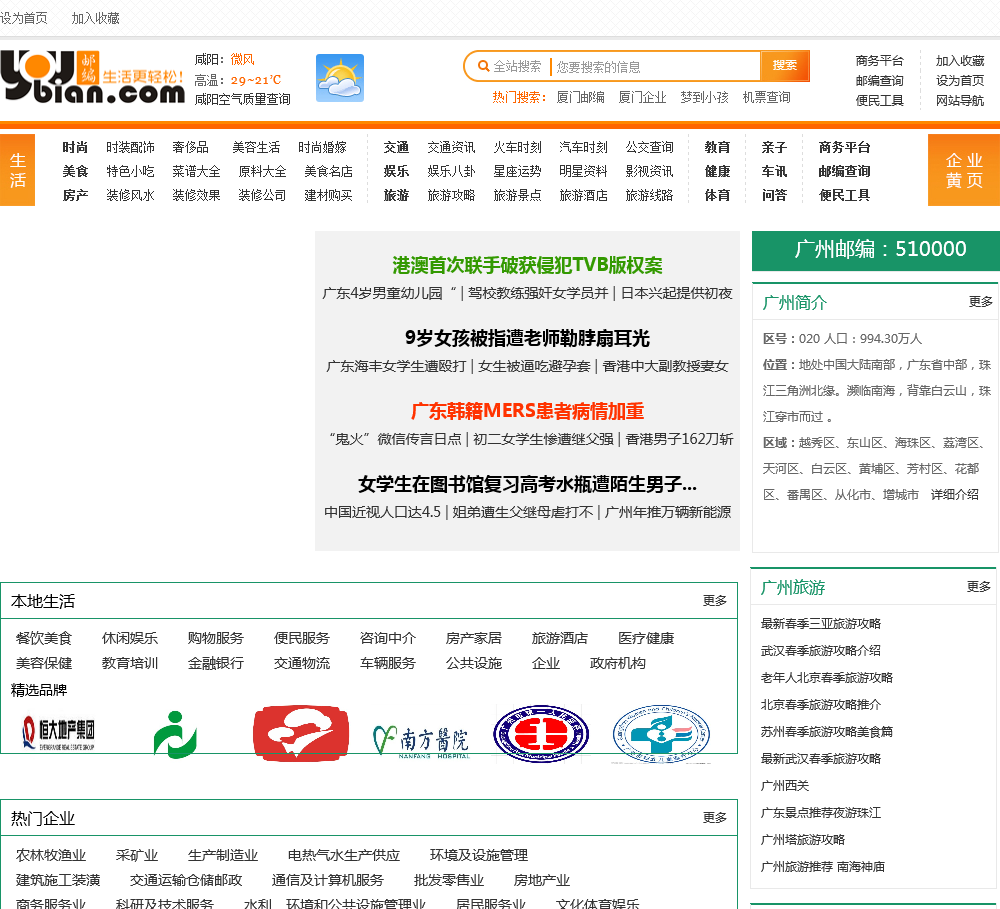Viewport: 1000px width, 909px height.
Task: Open 详细介绍 in 广州简介
Action: pyautogui.click(x=954, y=494)
